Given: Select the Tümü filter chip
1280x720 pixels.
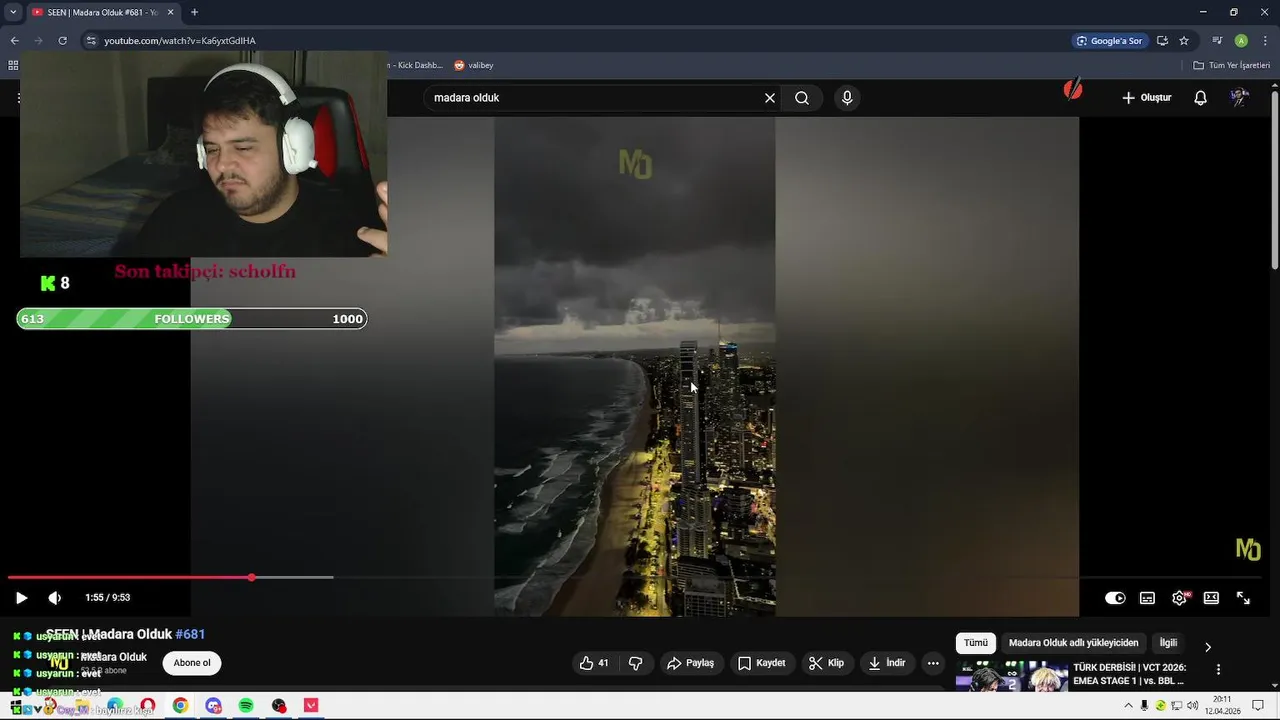Looking at the screenshot, I should coord(975,643).
